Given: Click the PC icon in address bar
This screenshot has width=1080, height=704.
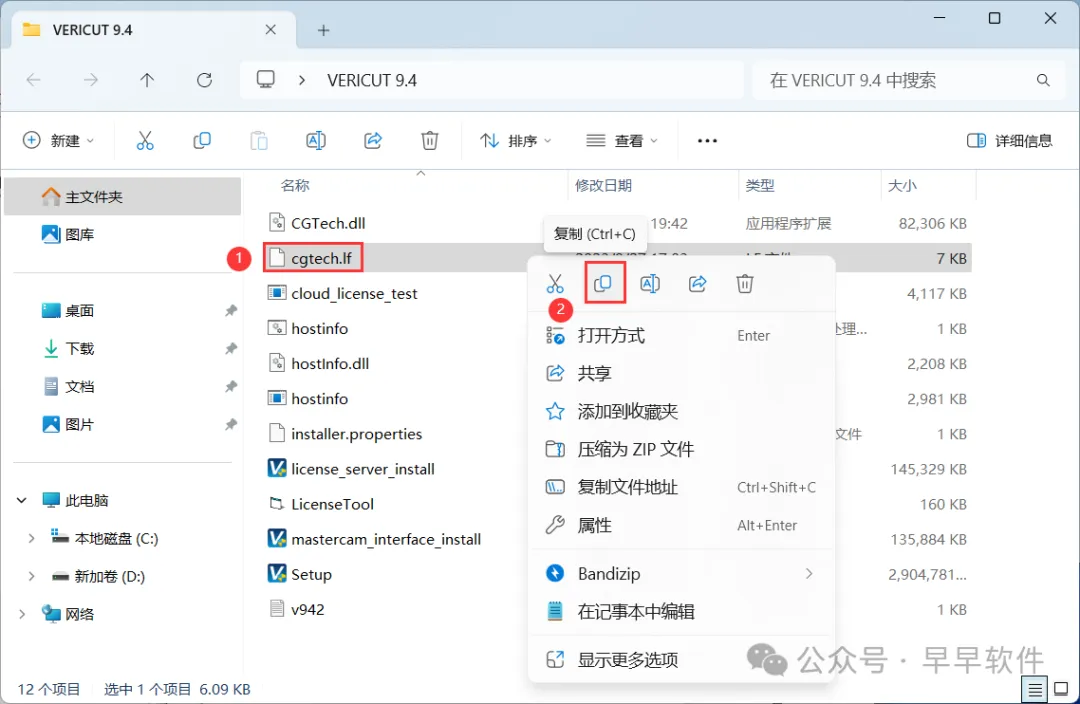Looking at the screenshot, I should 265,79.
